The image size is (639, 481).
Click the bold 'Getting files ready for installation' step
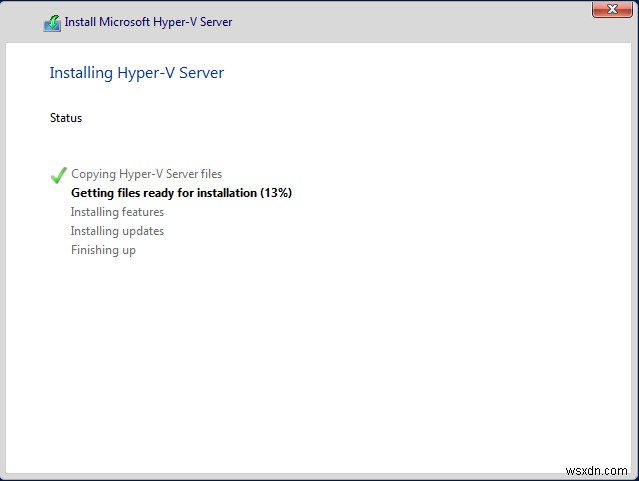pyautogui.click(x=164, y=193)
